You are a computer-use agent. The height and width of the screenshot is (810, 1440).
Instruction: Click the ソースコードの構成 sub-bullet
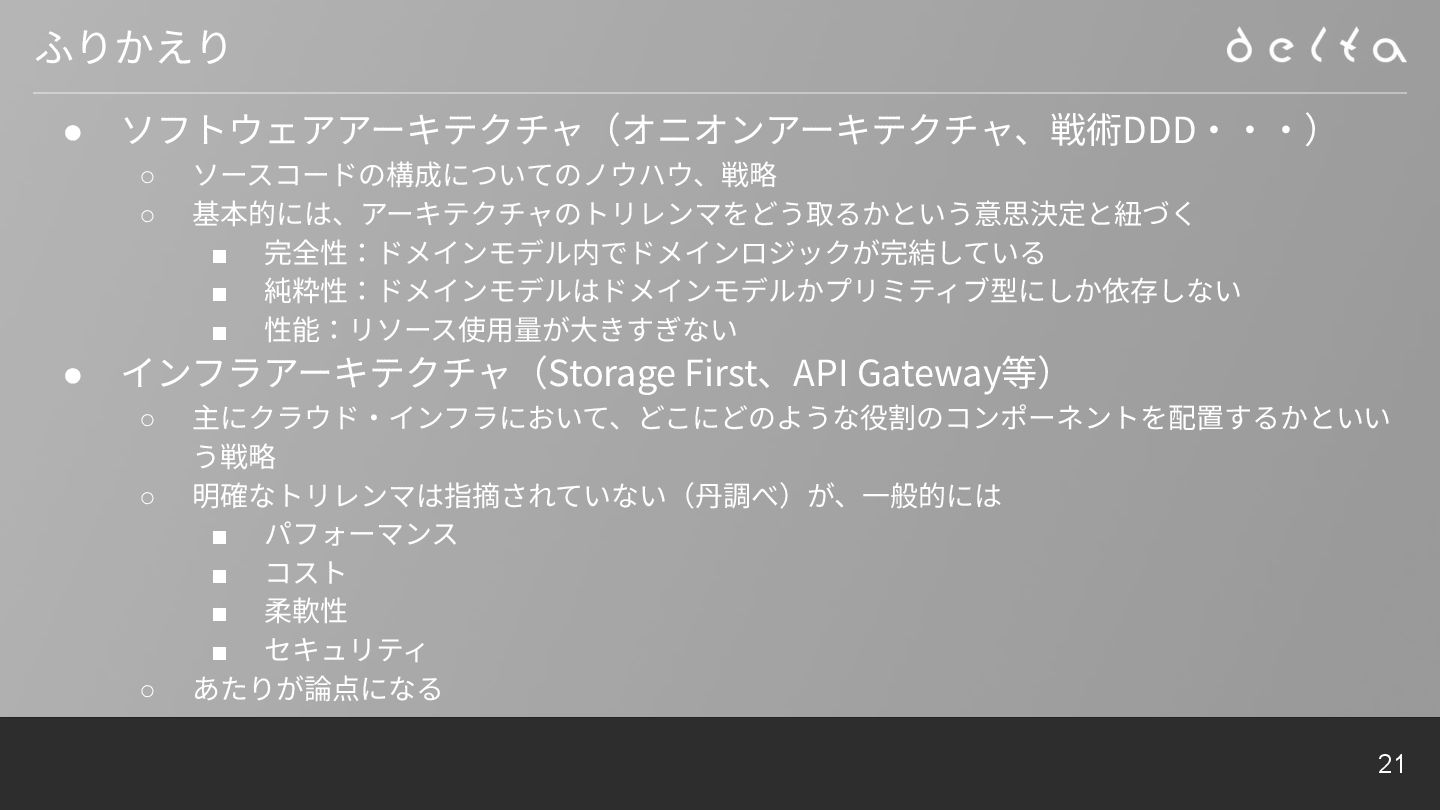[485, 174]
